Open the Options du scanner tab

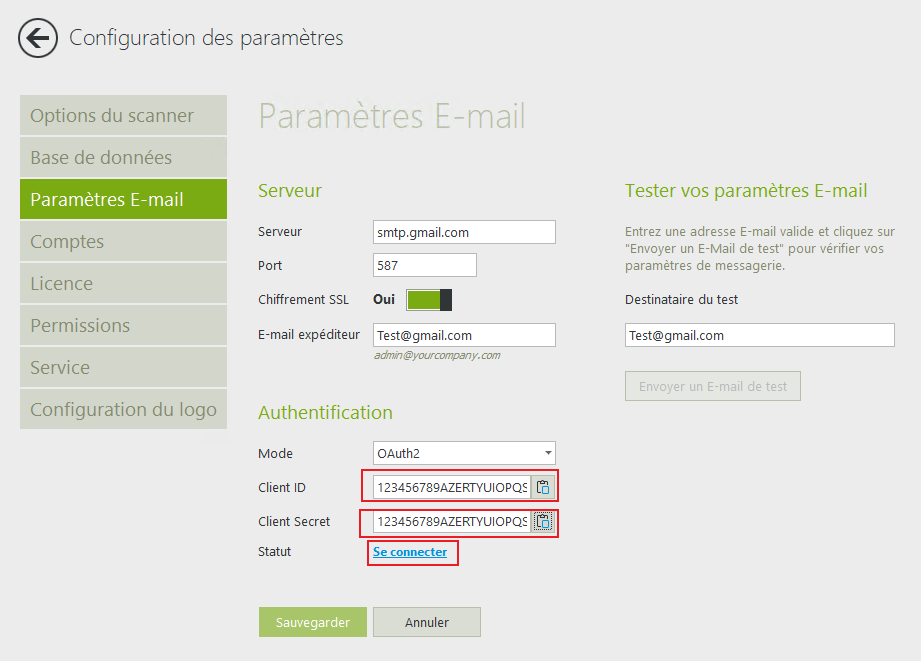coord(123,116)
